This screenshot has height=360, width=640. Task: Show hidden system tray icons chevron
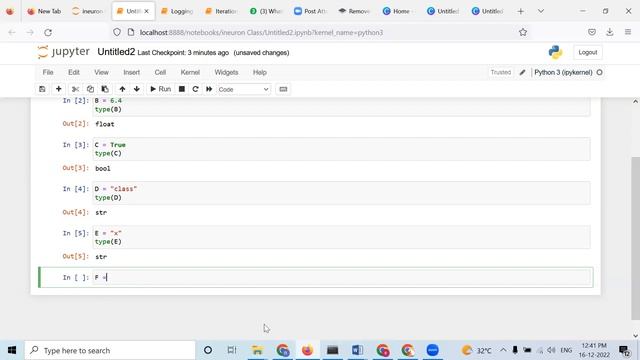503,350
